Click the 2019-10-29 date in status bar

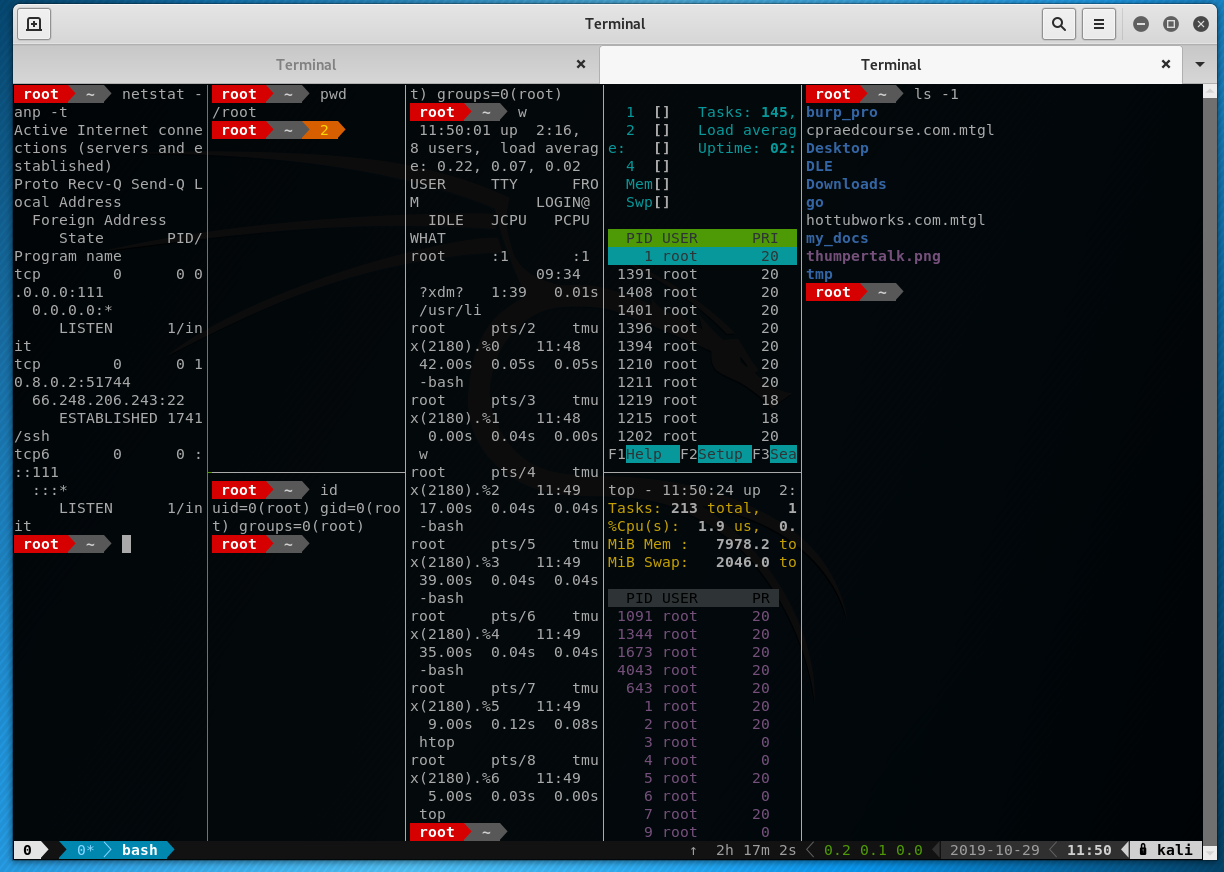(x=995, y=850)
